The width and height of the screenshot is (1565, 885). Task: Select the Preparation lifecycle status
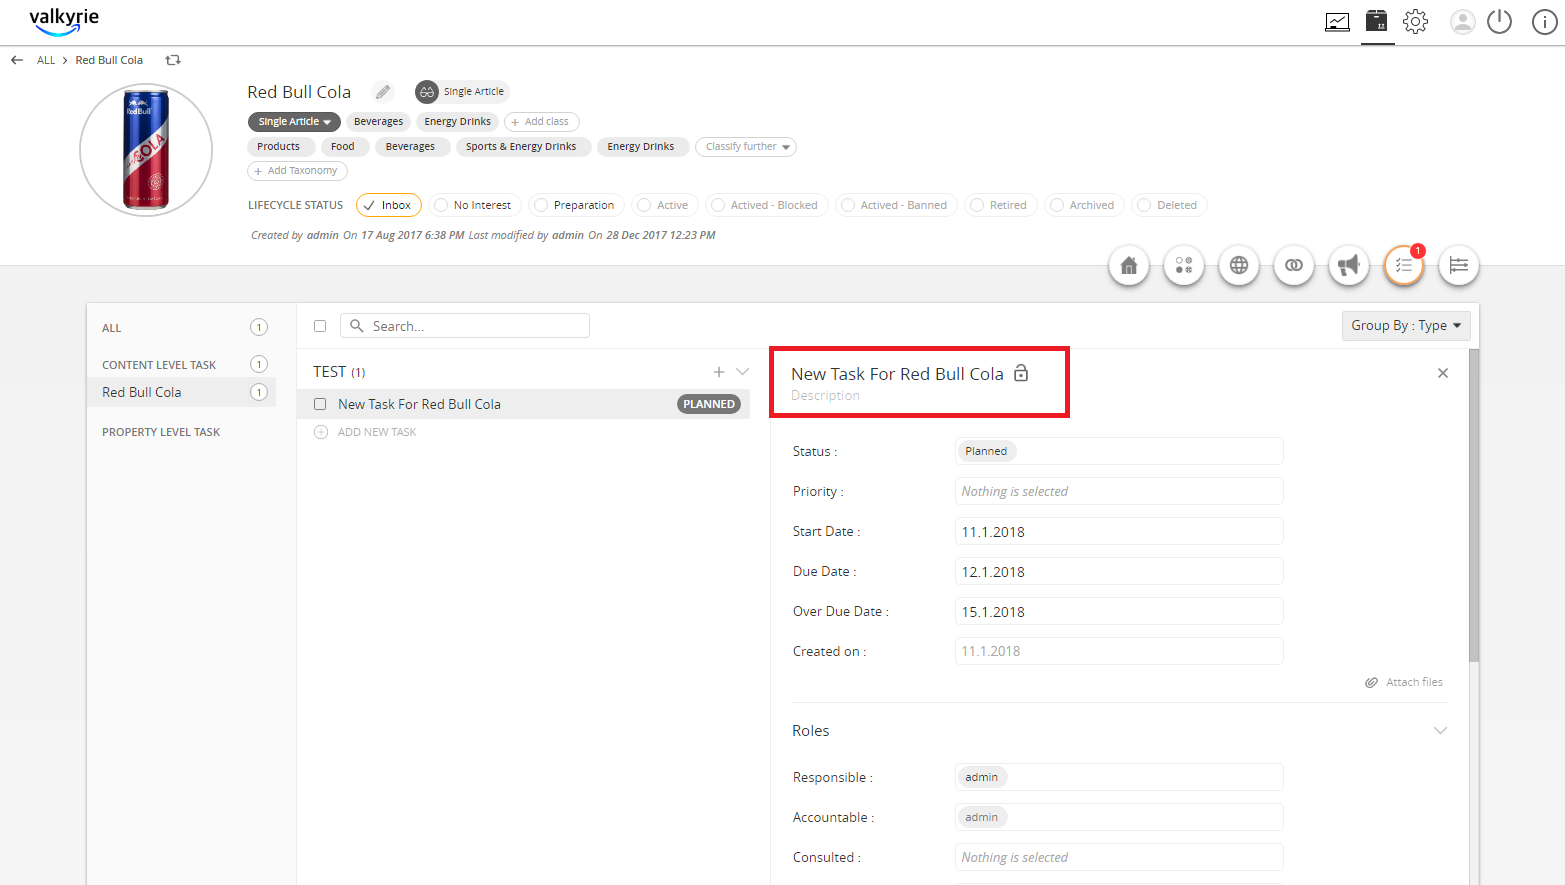(577, 205)
